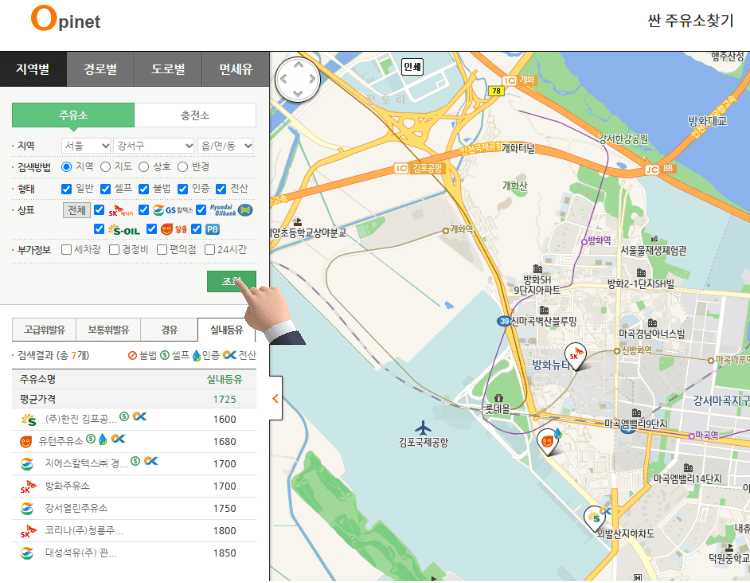Toggle 인증 type checkbox
Screen dimensions: 750x583
coord(183,188)
